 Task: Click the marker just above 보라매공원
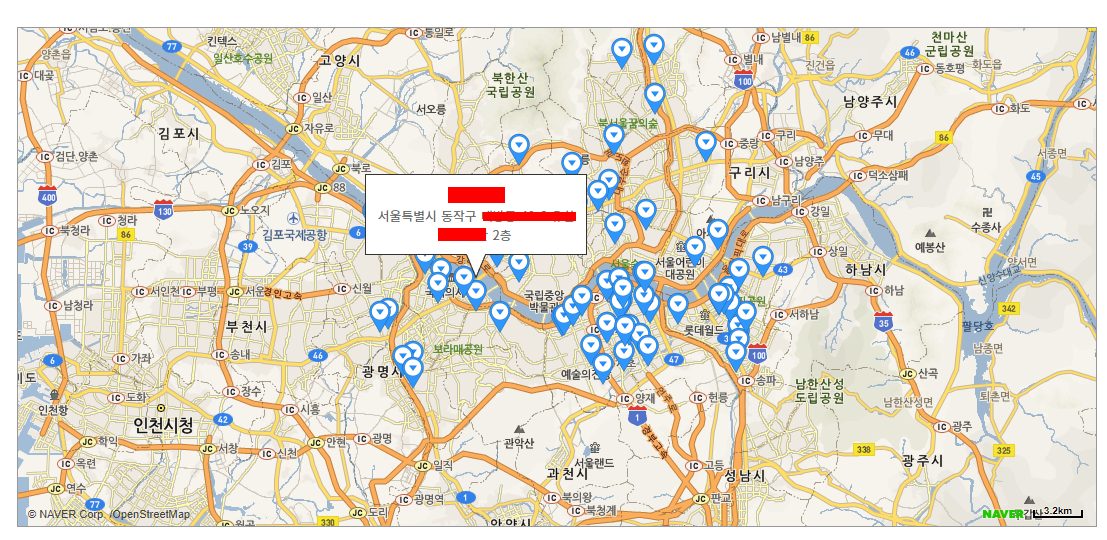(500, 314)
